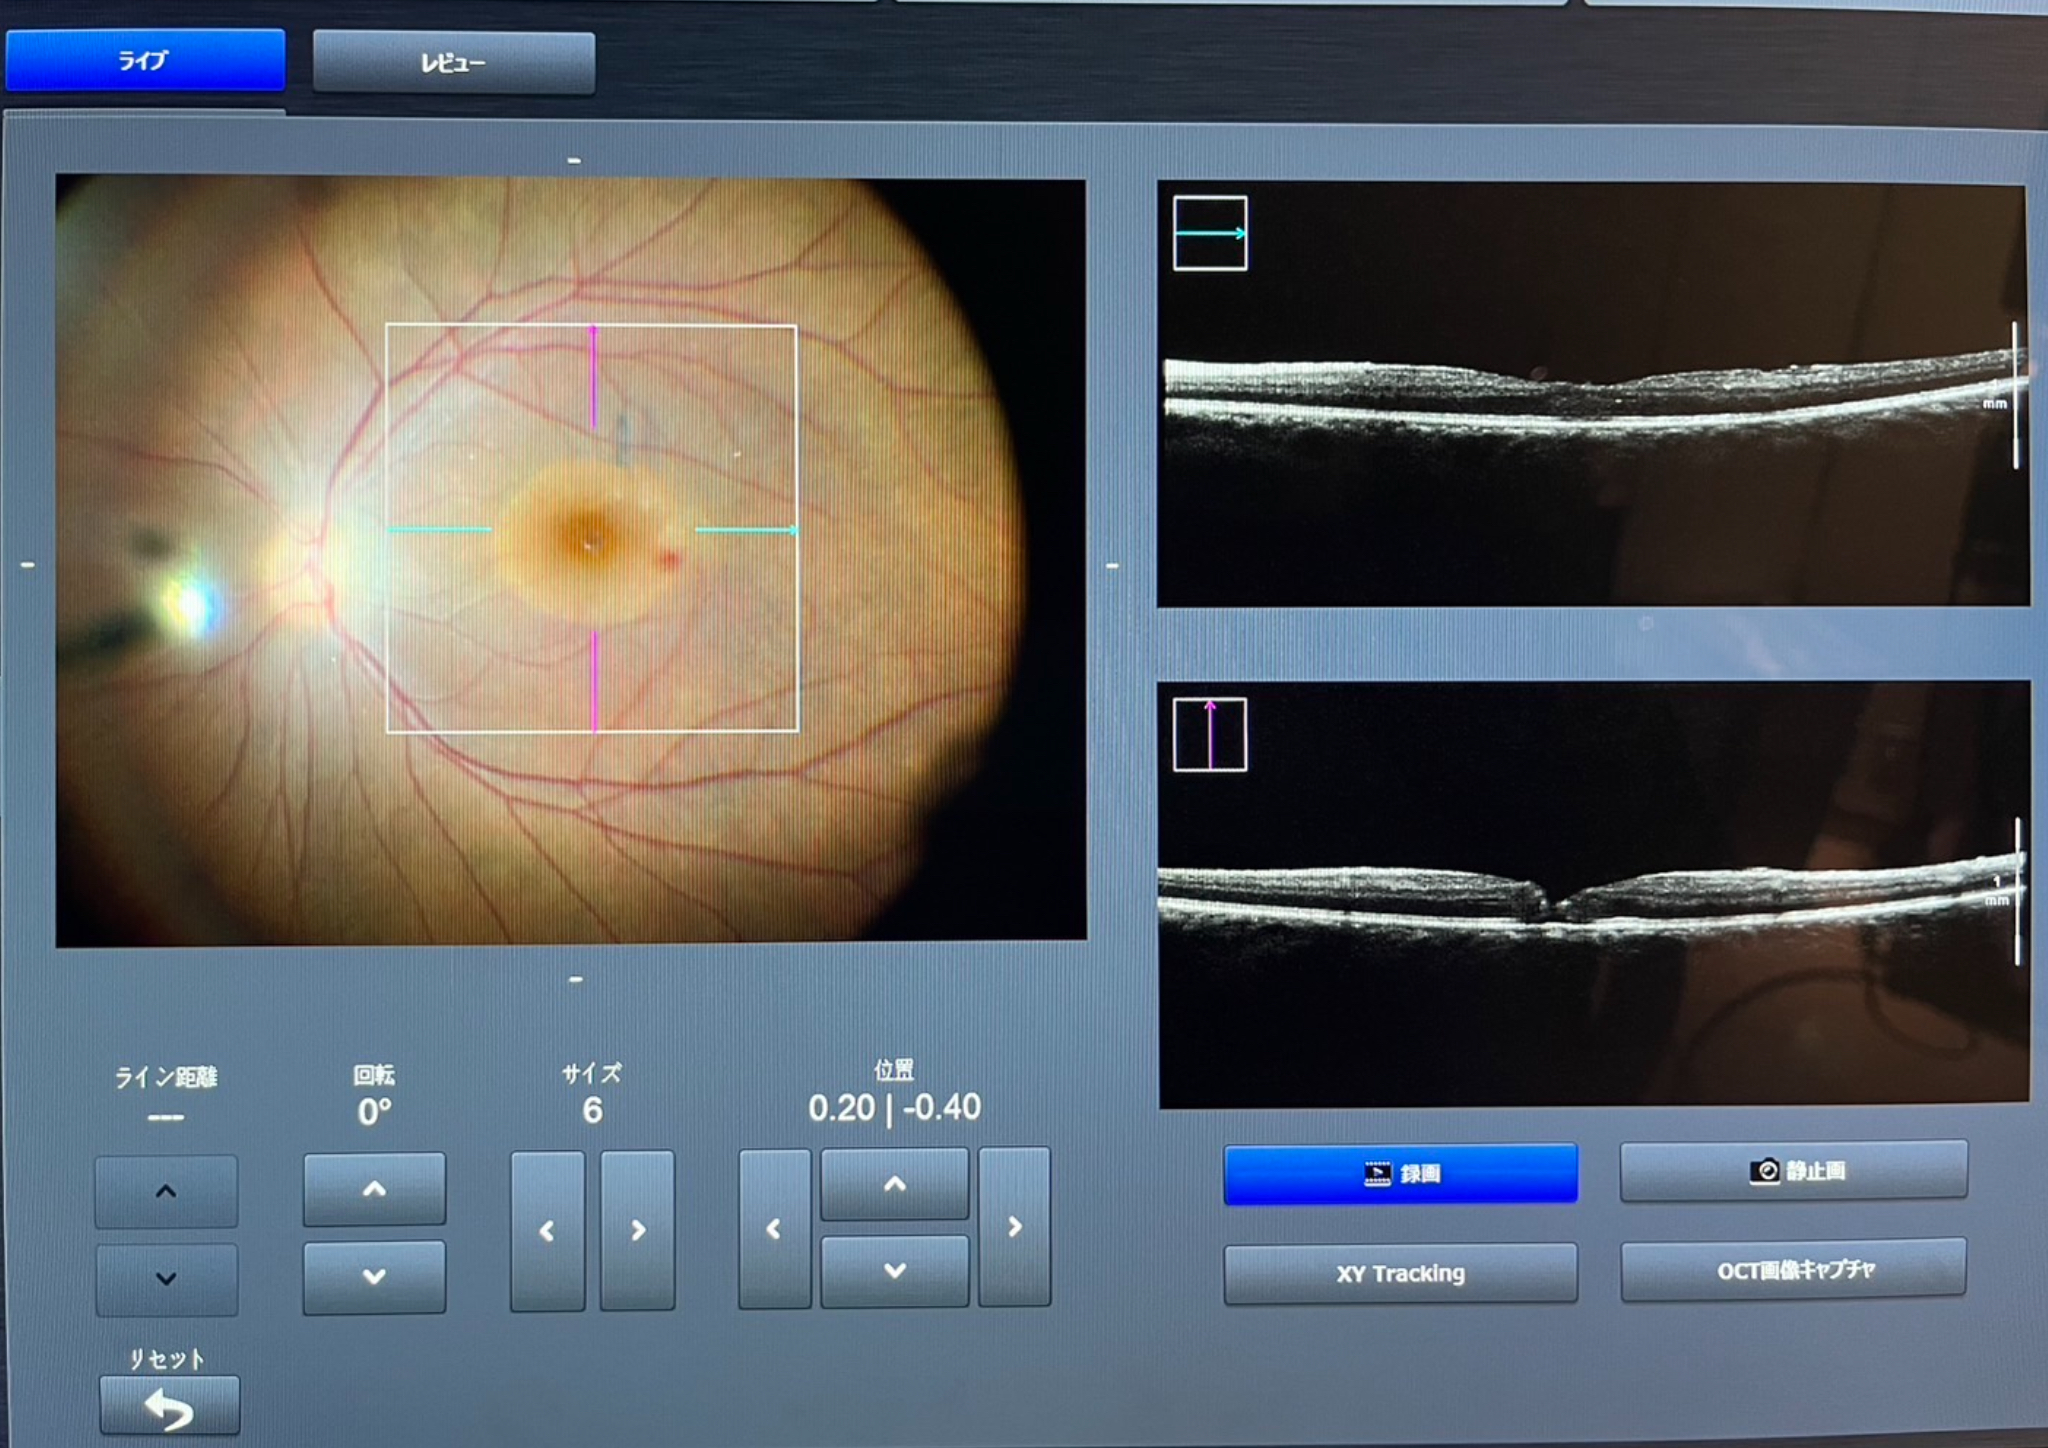The image size is (2048, 1448).
Task: Decrease 回転 angle with down arrow
Action: coord(374,1276)
